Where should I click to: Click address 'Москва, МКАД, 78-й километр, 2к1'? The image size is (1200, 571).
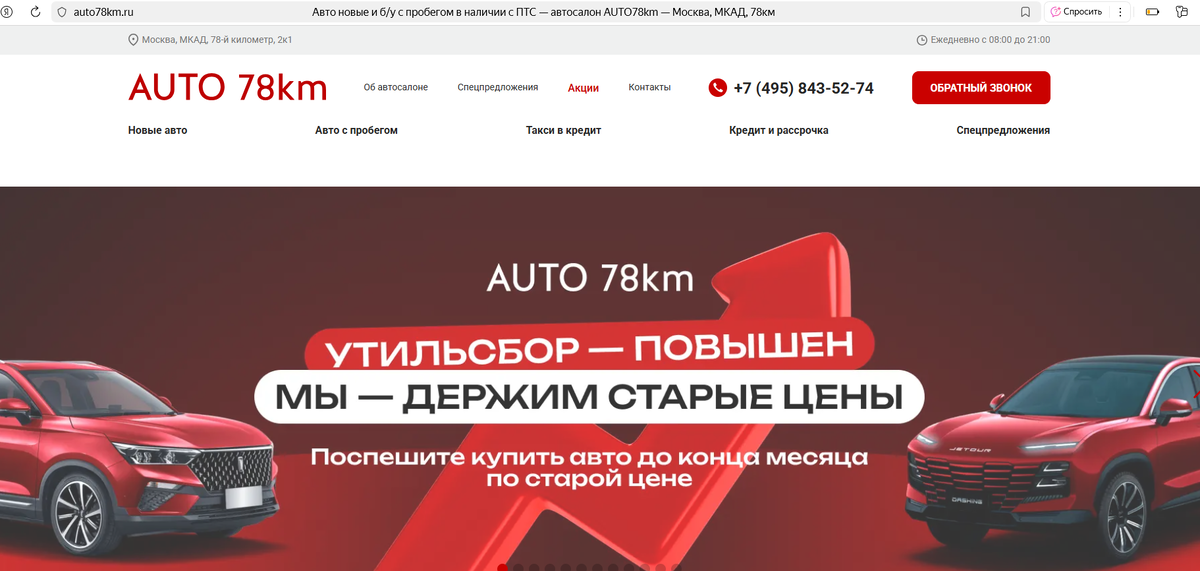click(217, 40)
